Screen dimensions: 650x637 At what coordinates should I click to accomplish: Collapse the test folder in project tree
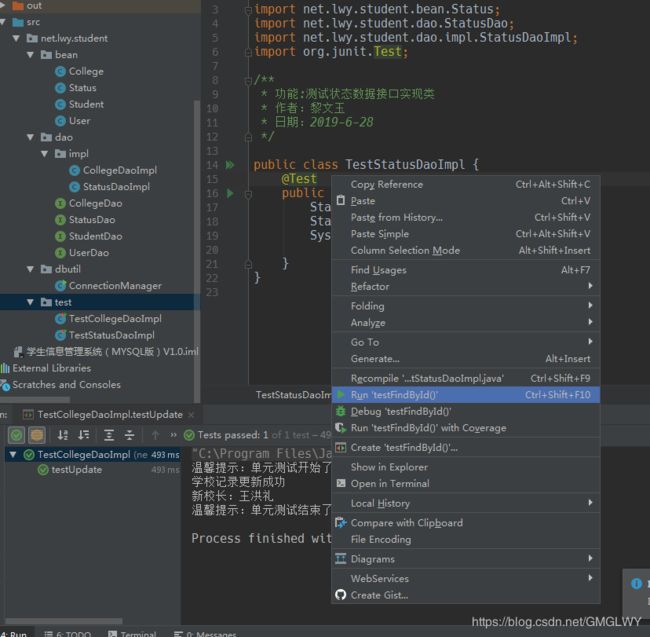coord(30,302)
